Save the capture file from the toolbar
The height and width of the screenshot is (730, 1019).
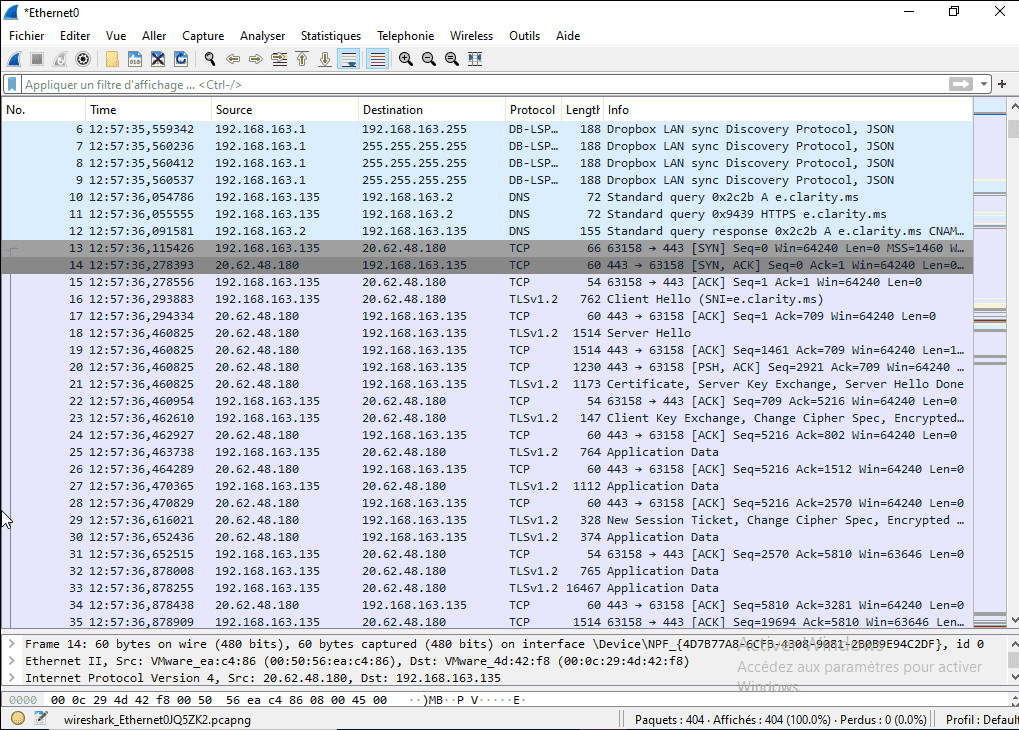point(135,59)
